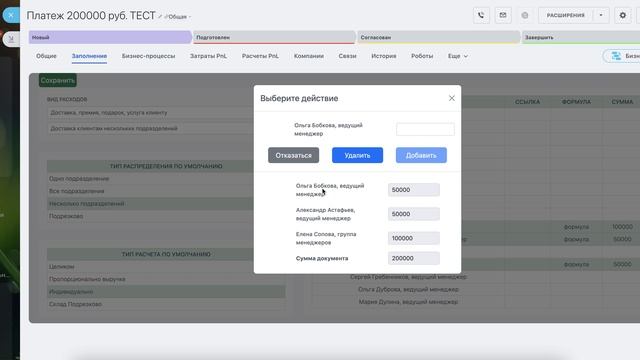
Task: Click Елена Сопова's 100000 field
Action: (414, 238)
